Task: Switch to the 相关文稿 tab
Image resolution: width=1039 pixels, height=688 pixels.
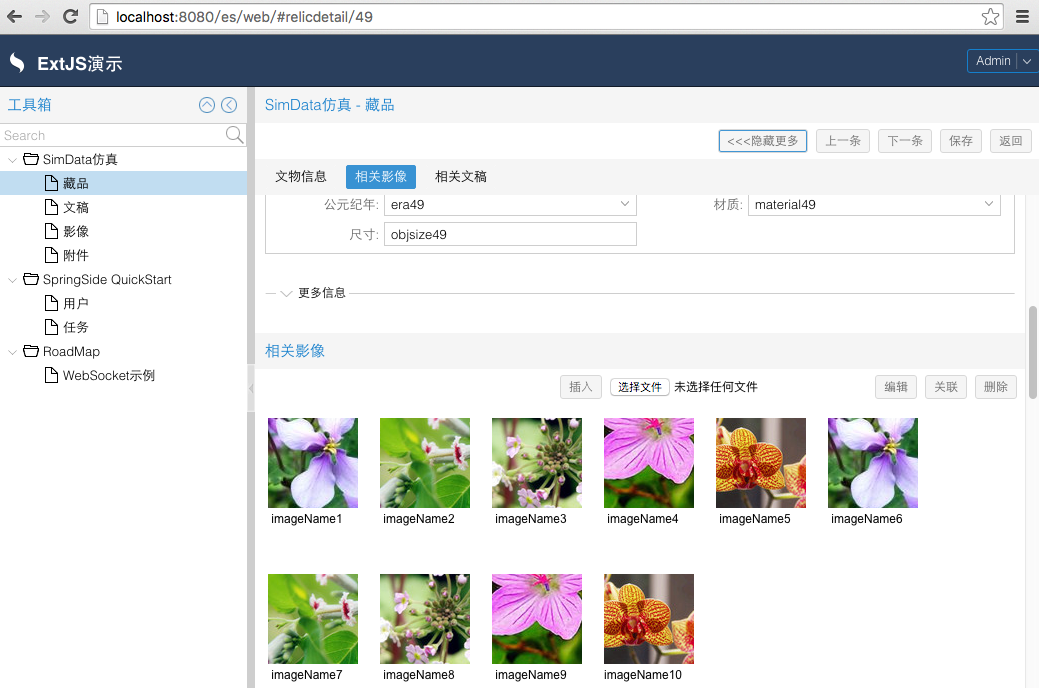Action: 461,176
